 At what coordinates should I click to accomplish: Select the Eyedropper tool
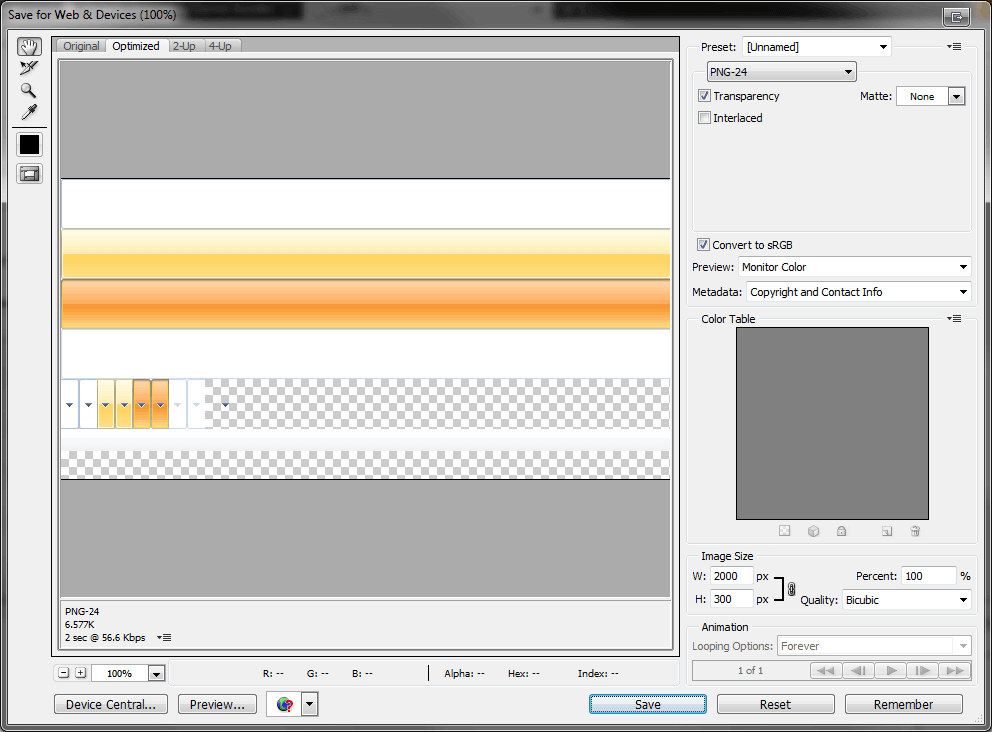coord(28,112)
